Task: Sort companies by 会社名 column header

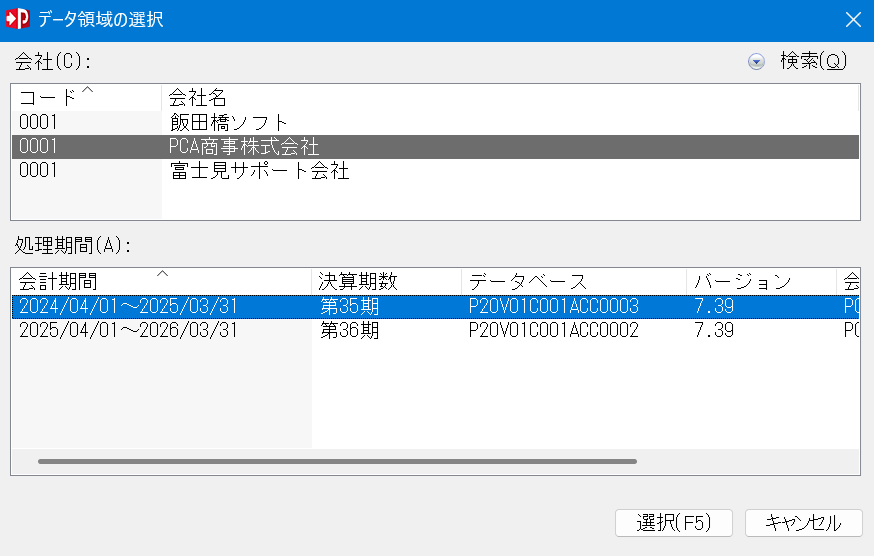Action: (509, 98)
